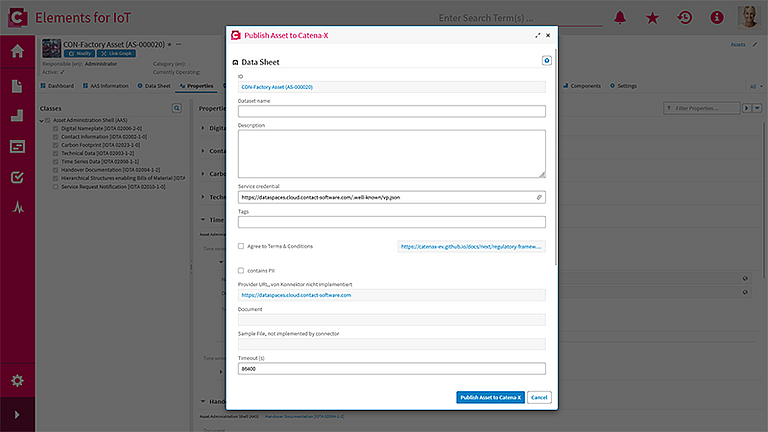The width and height of the screenshot is (768, 432).
Task: Click the Tags input field
Action: (392, 222)
